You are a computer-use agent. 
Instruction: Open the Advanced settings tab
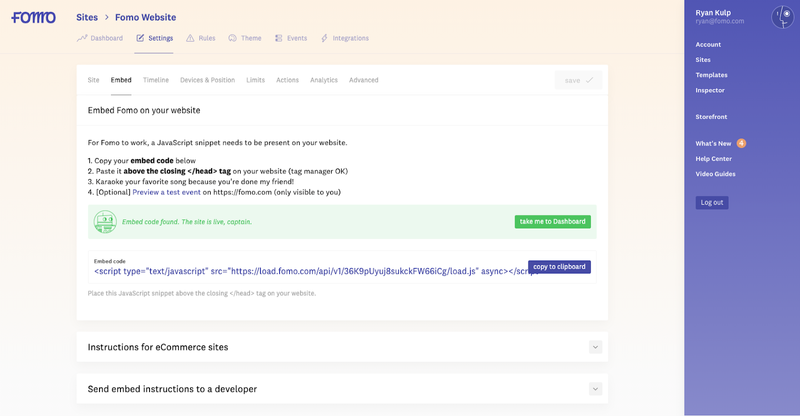tap(363, 80)
